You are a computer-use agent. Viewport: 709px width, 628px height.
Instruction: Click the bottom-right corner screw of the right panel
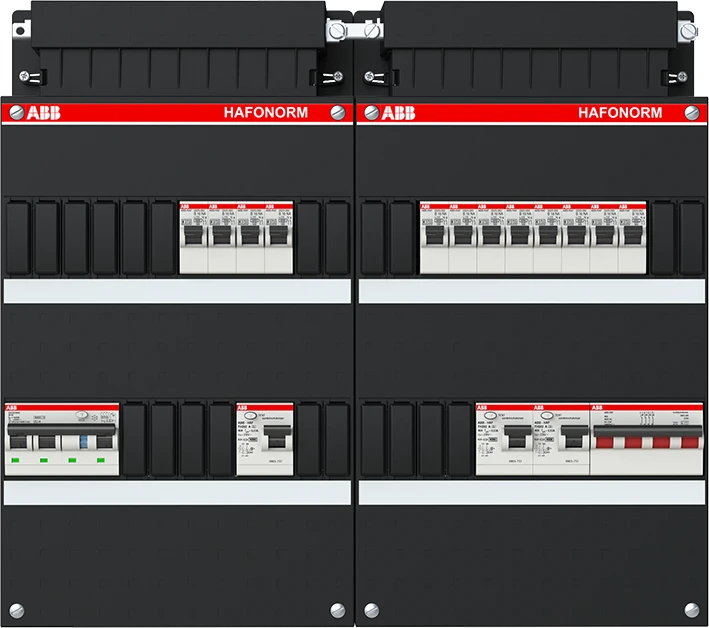[x=692, y=609]
